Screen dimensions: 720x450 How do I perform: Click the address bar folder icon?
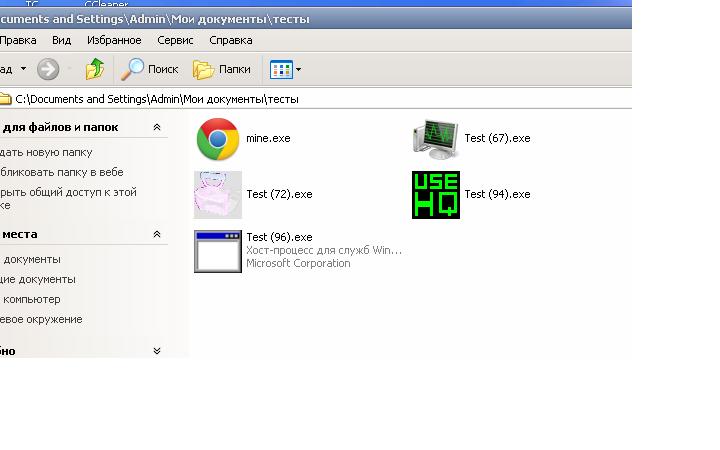click(5, 99)
